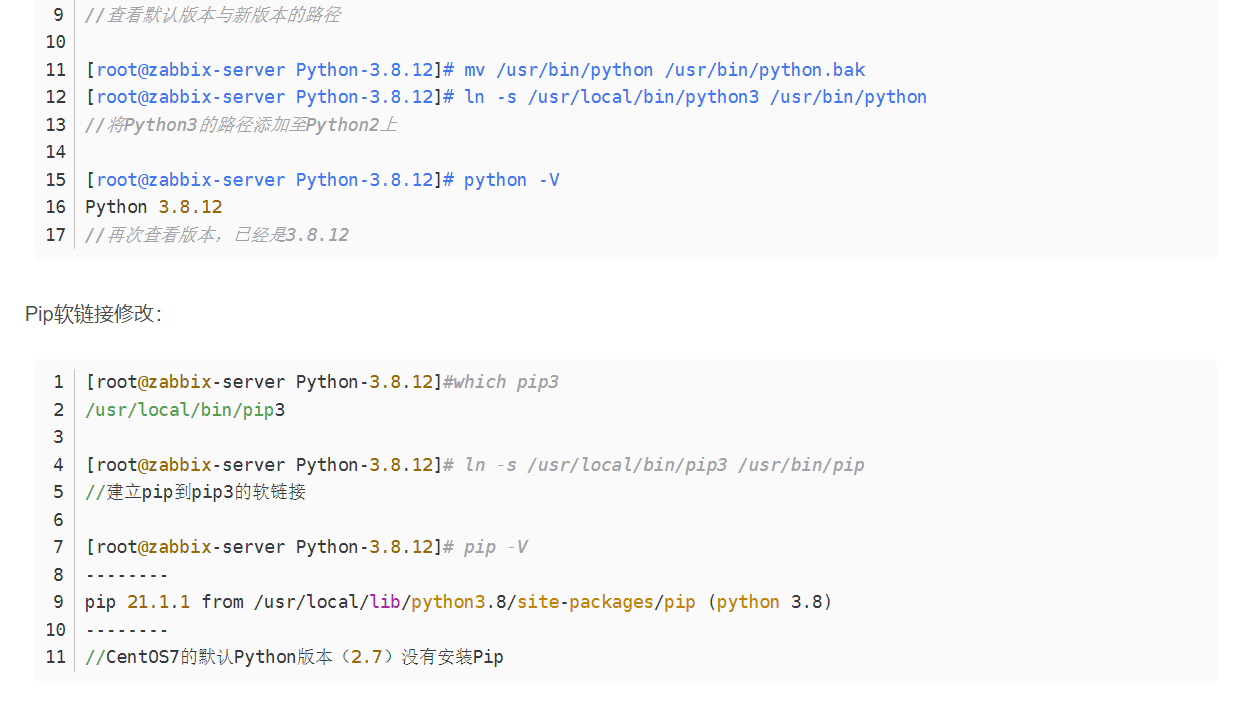Click line number 9 in the first code block
Viewport: 1234px width, 724px height.
click(x=57, y=14)
